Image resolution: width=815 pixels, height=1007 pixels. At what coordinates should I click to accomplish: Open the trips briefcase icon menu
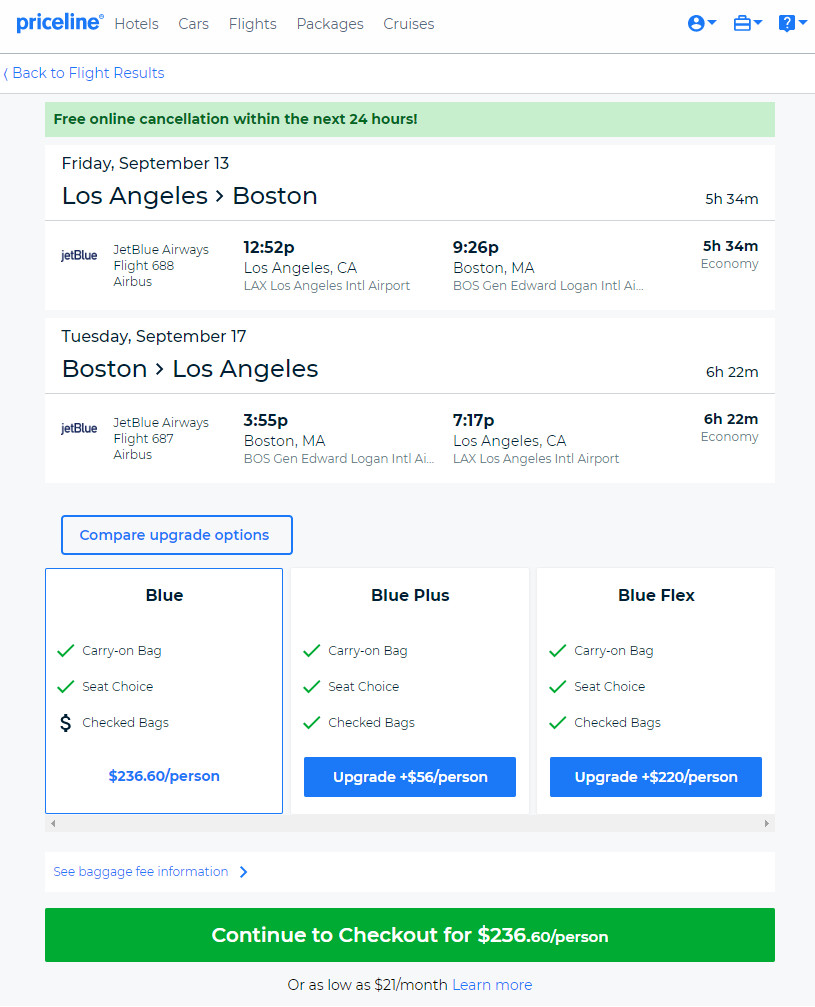click(x=747, y=24)
